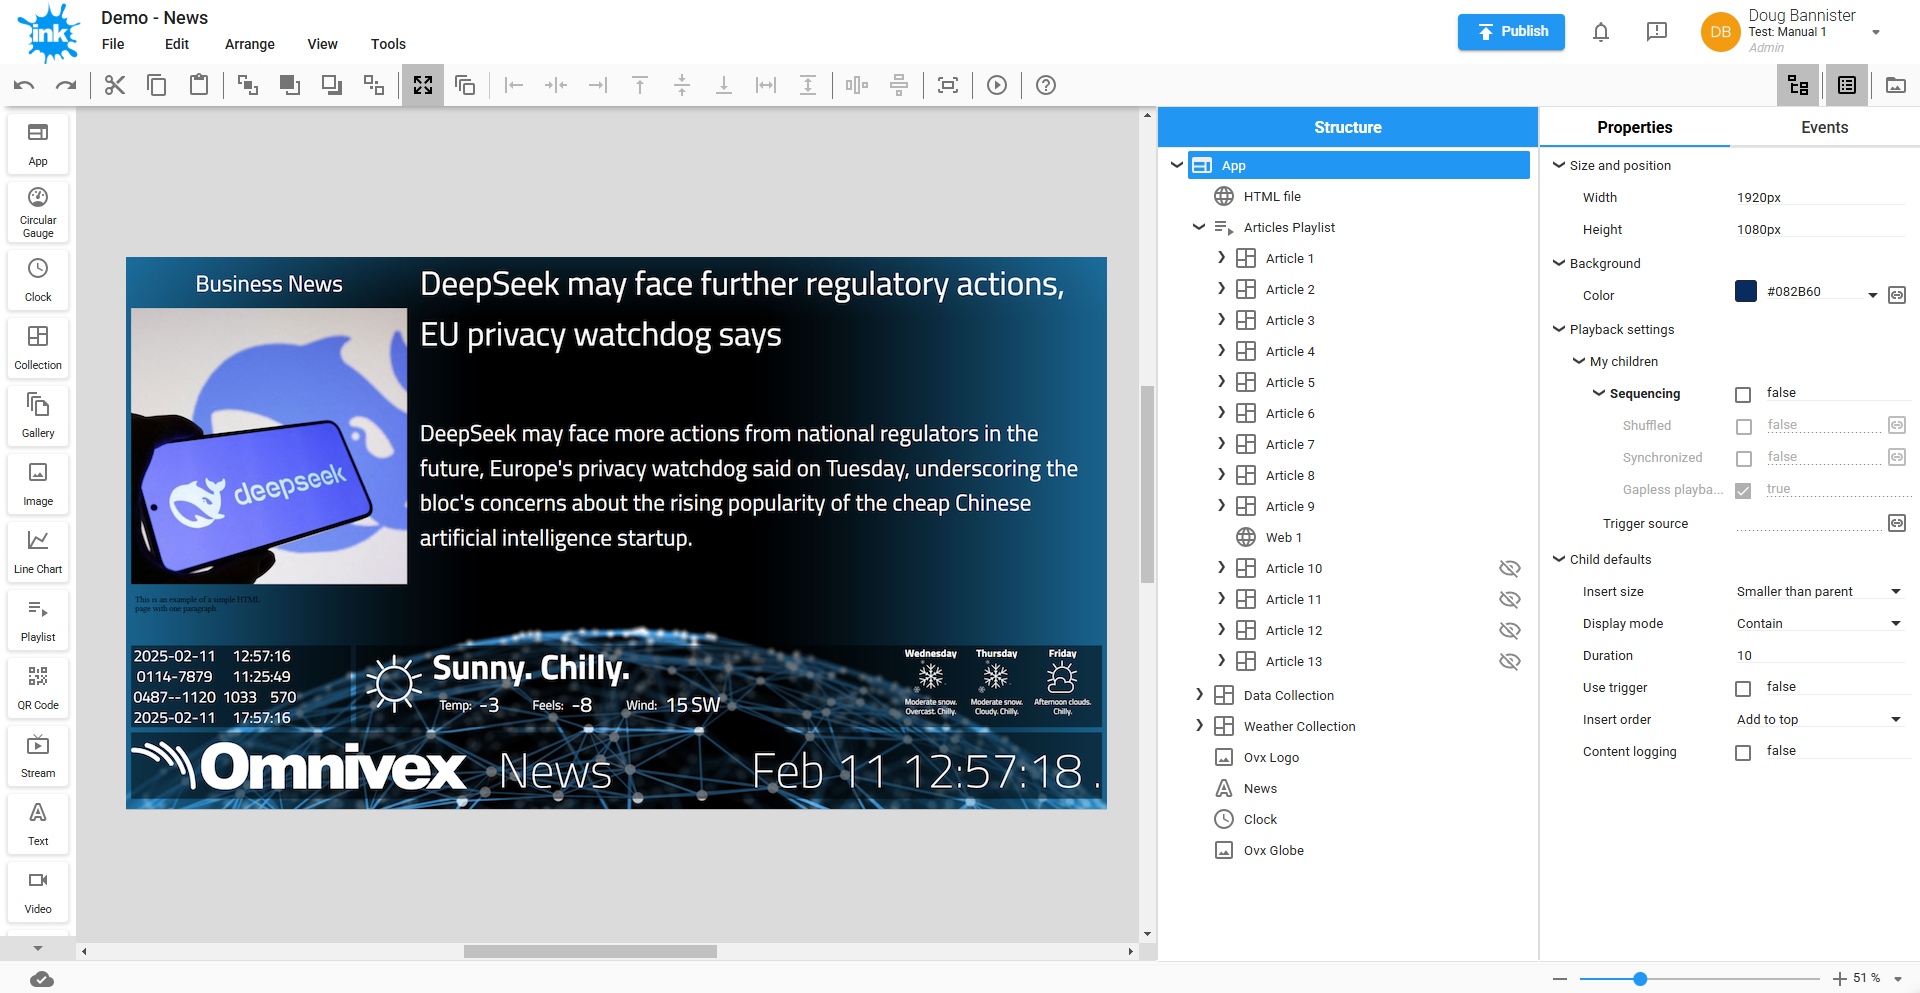Toggle the Shuffled checkbox
1920x993 pixels.
[1743, 426]
